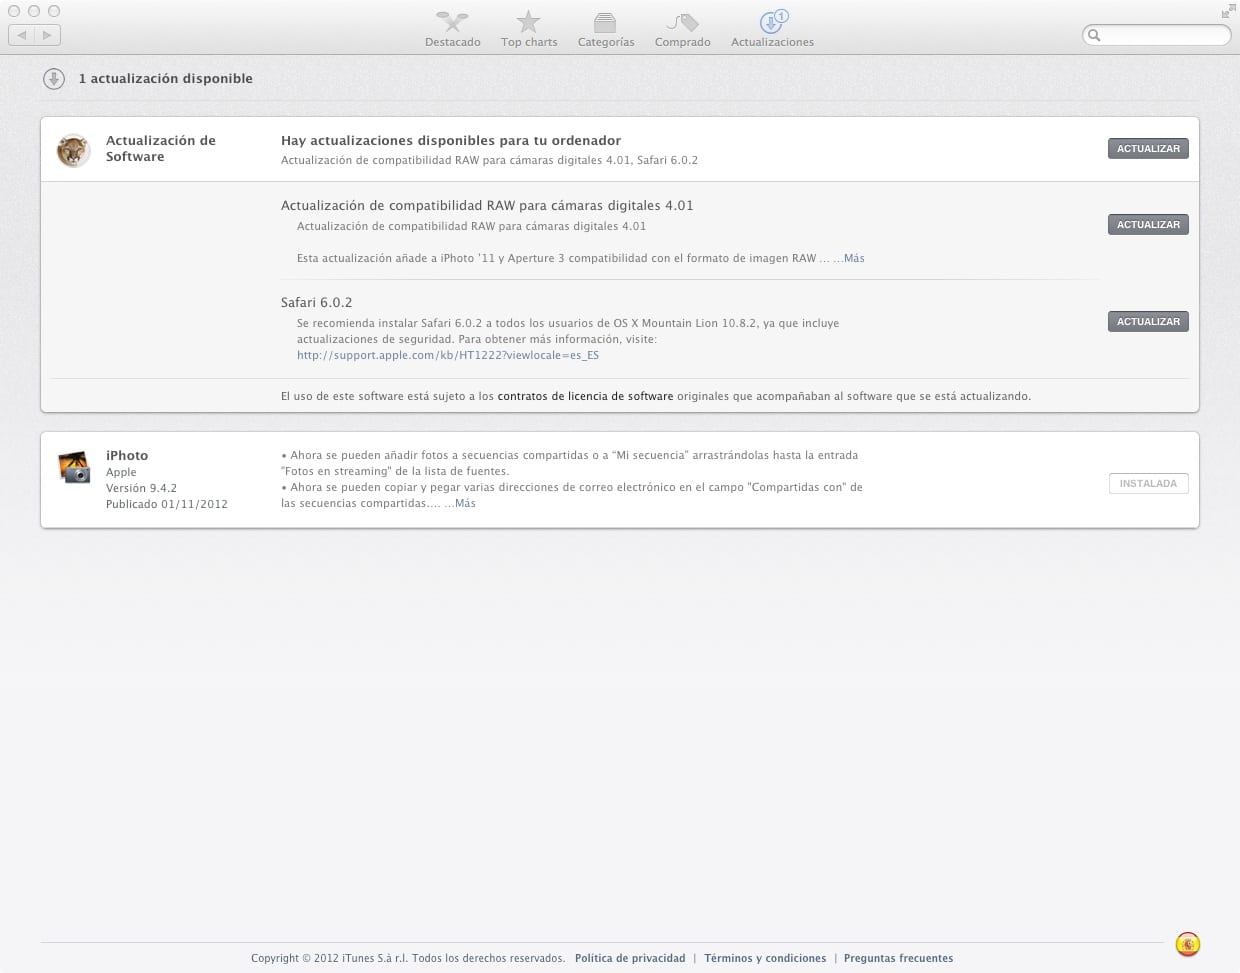Open the Apple support HT1222 link

pyautogui.click(x=447, y=355)
